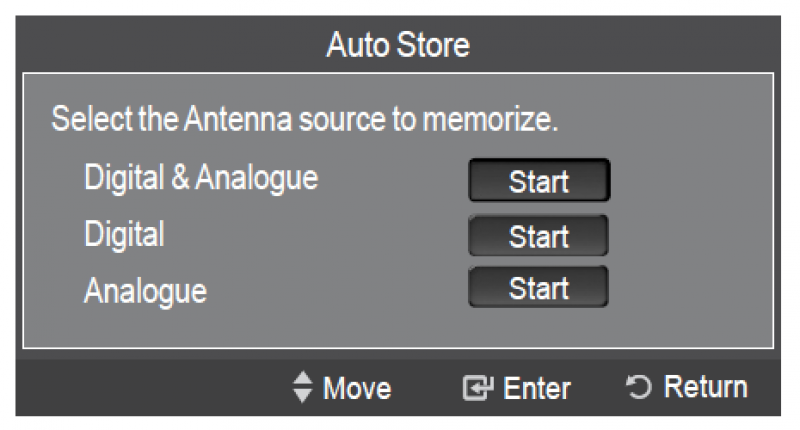
Task: Click the 'Select the Antenna source' prompt
Action: click(305, 119)
